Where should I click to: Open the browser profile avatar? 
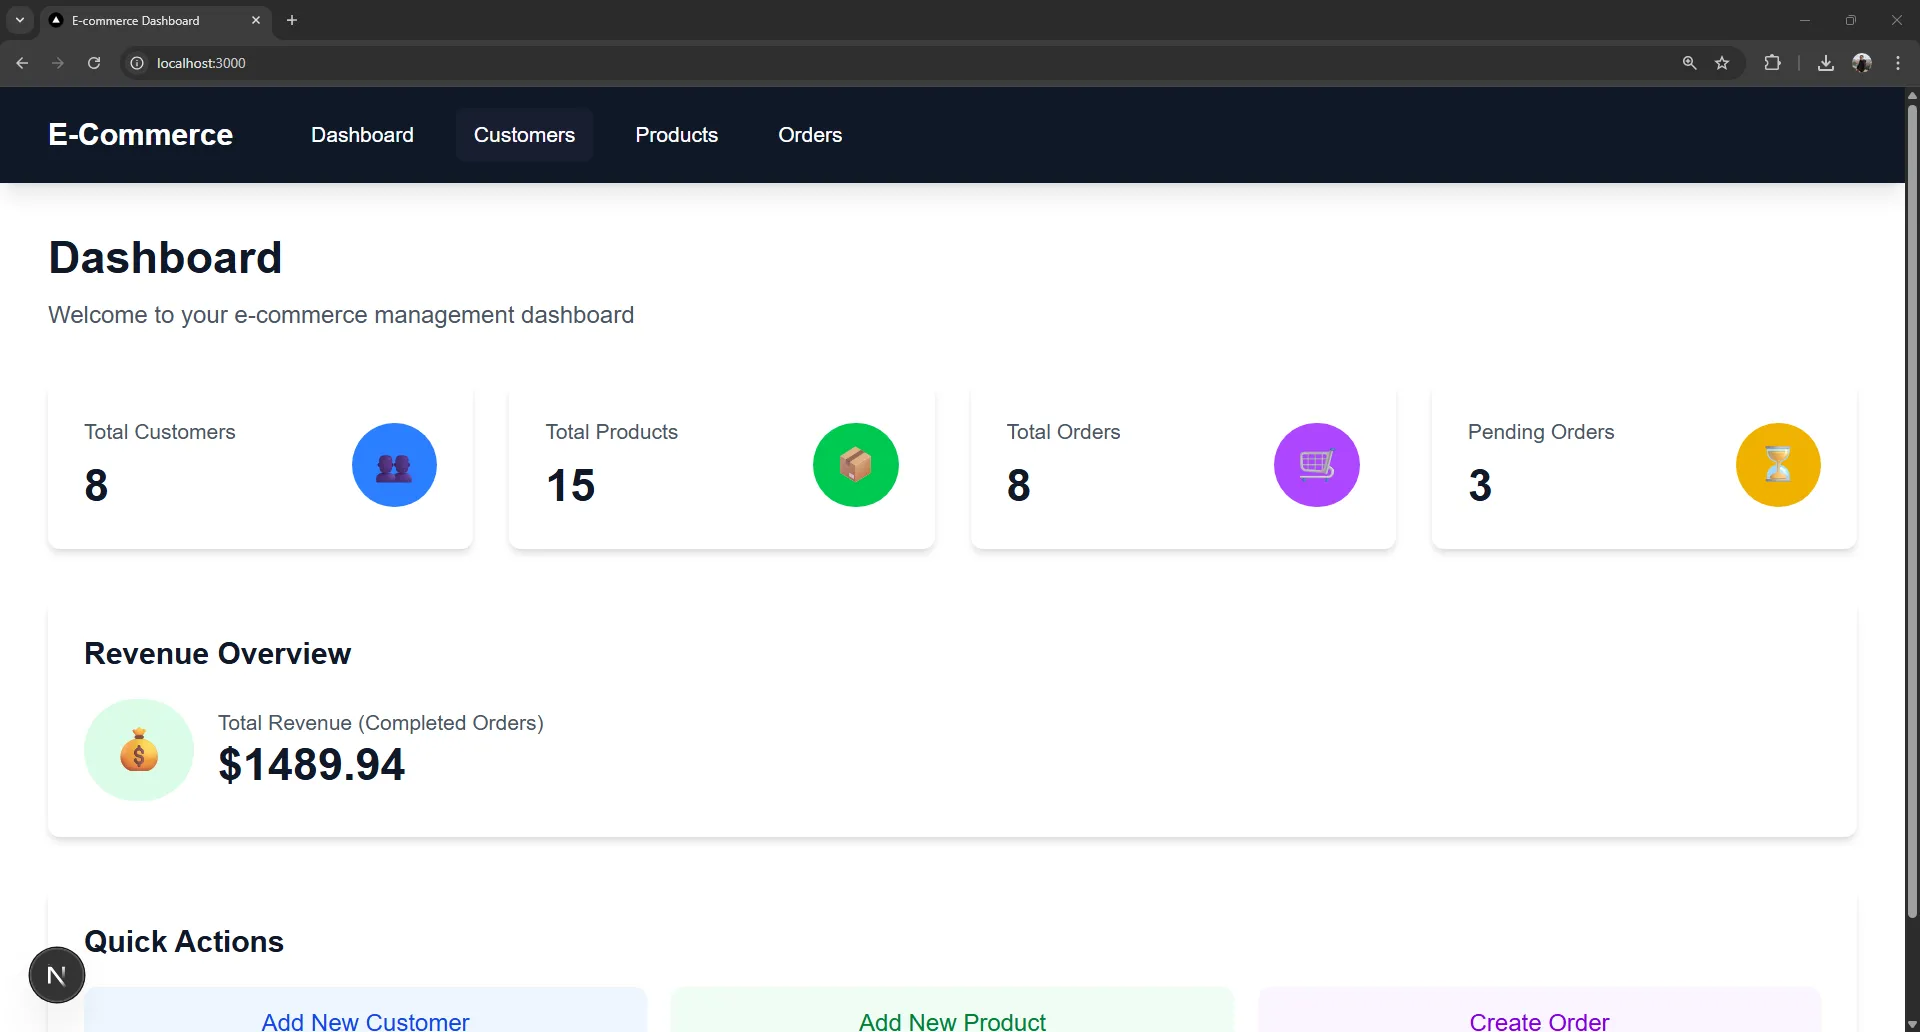pos(1863,62)
